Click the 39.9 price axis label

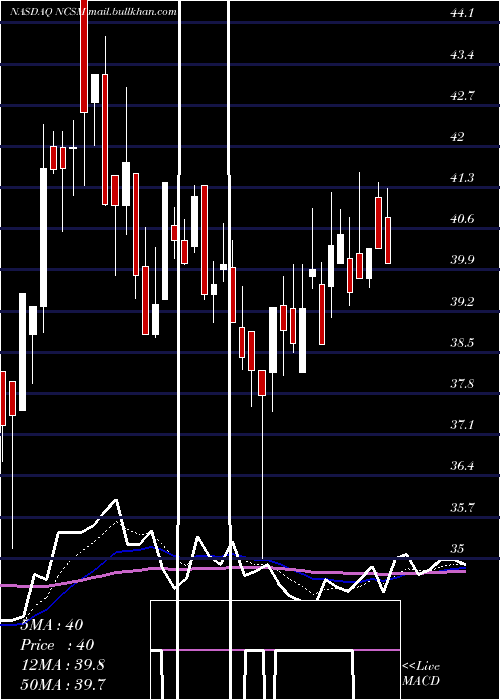point(462,260)
